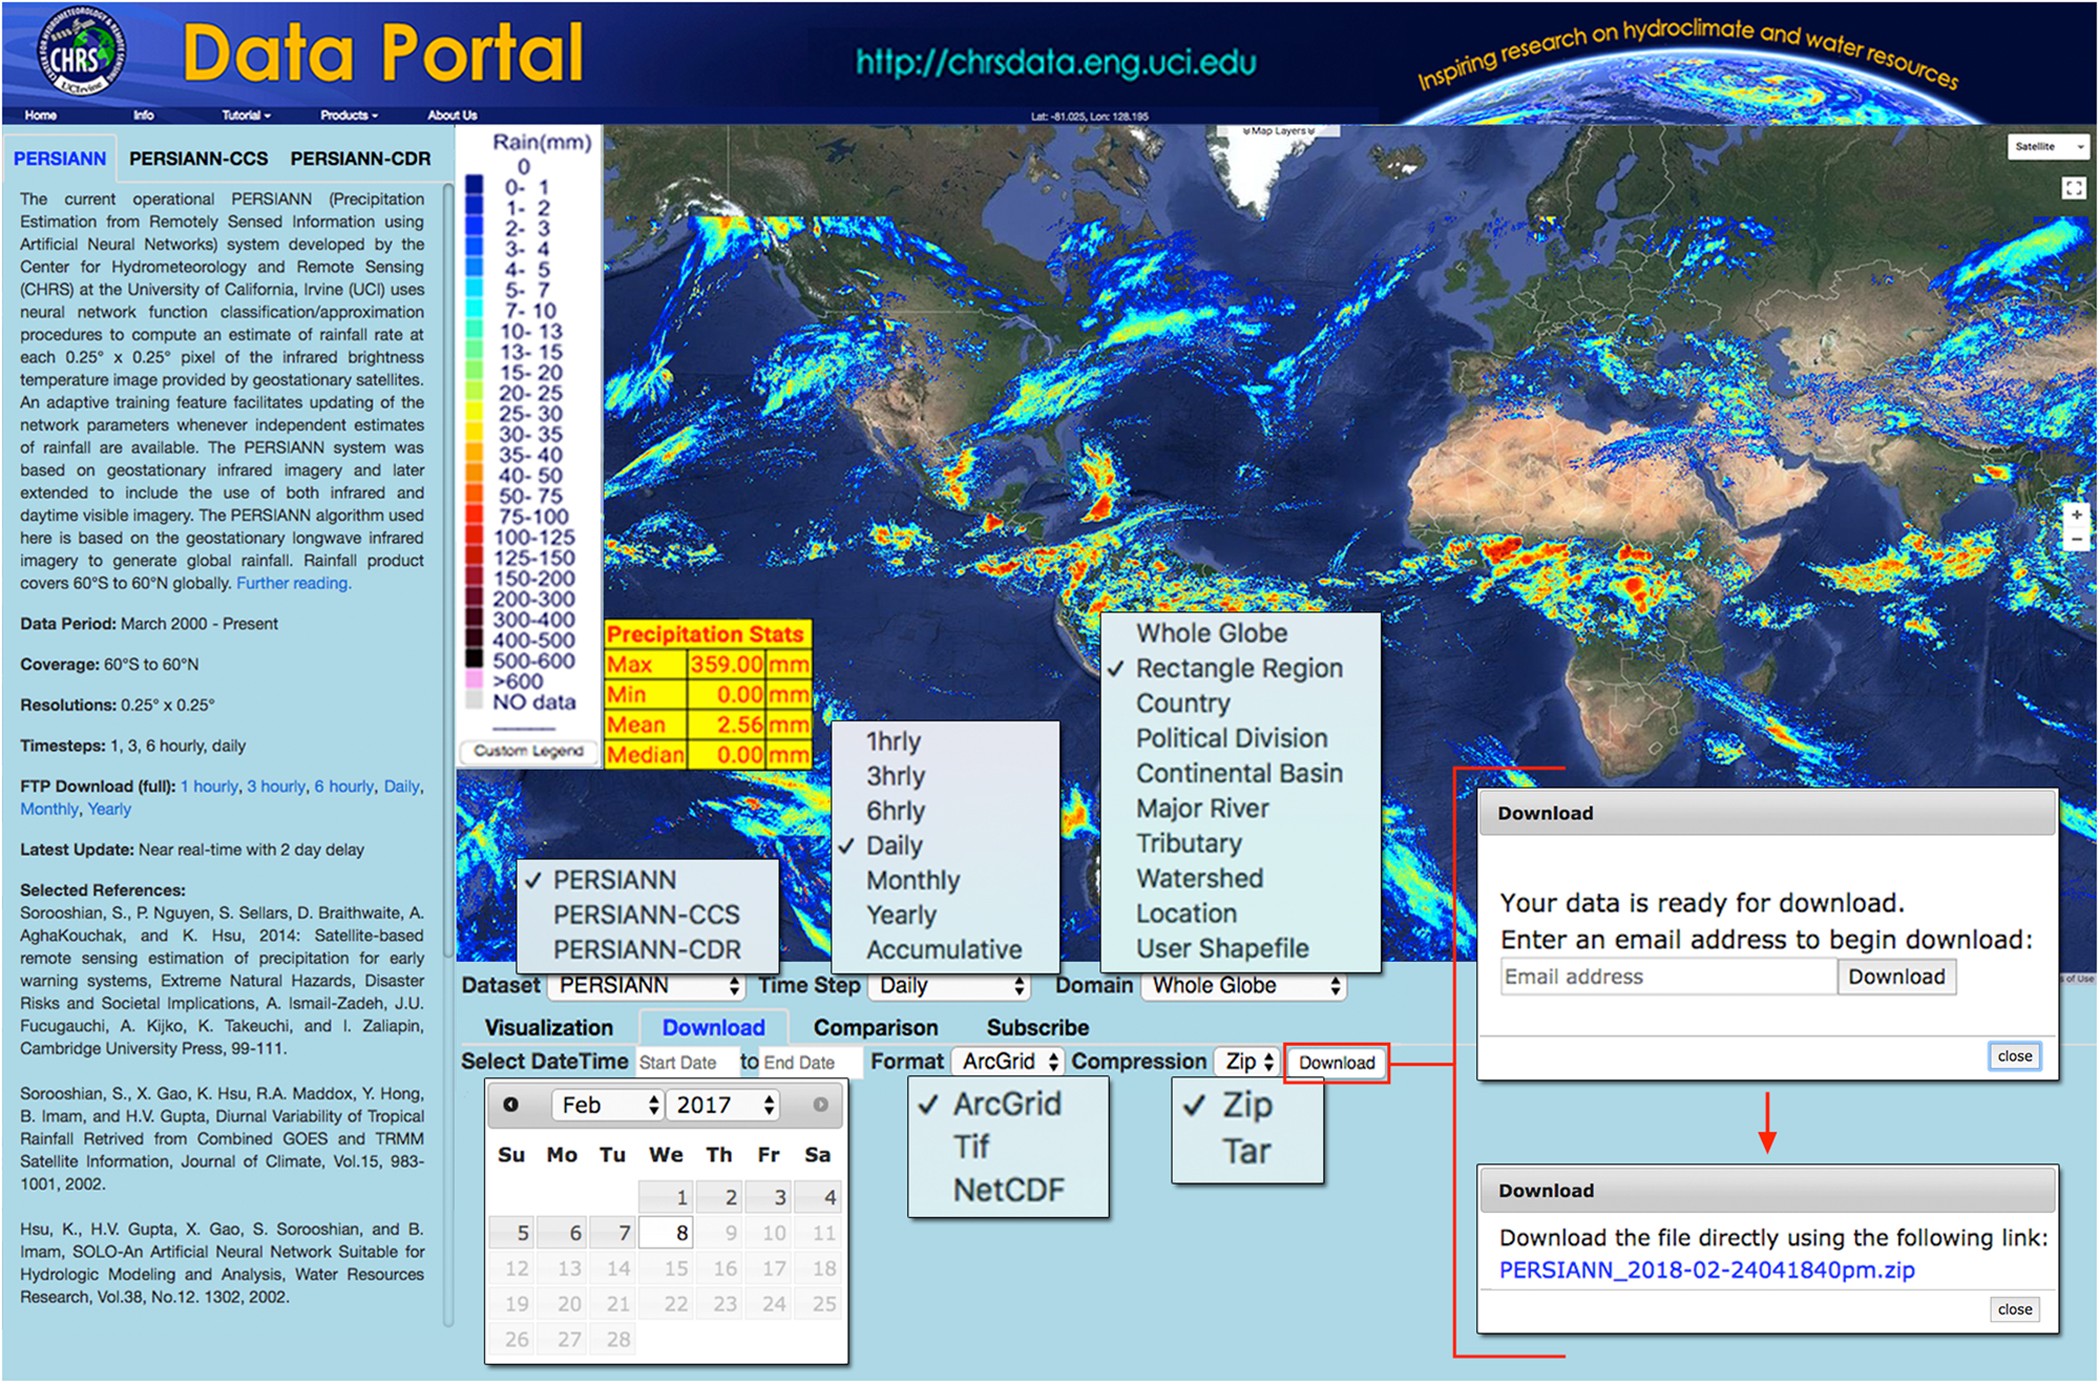Pick day 8 in the calendar

point(665,1233)
